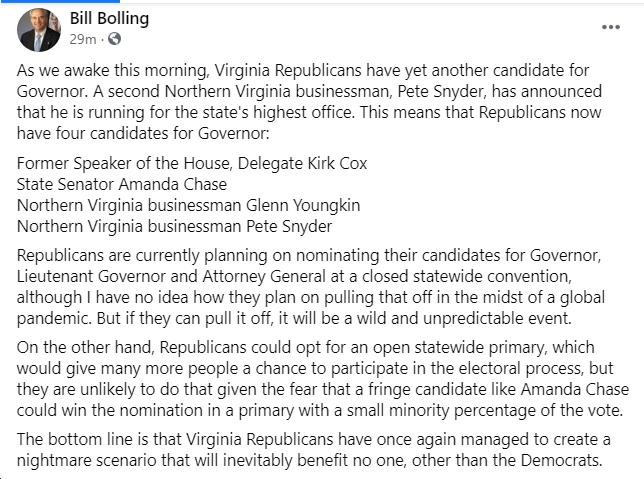The width and height of the screenshot is (644, 479).
Task: Click the globe public-audience icon
Action: click(x=114, y=39)
